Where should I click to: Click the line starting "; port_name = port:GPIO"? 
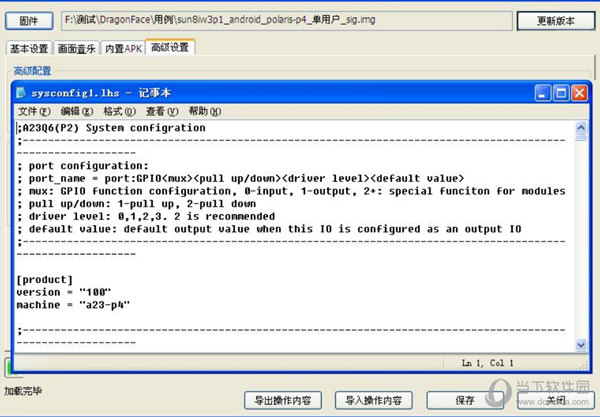pyautogui.click(x=240, y=178)
